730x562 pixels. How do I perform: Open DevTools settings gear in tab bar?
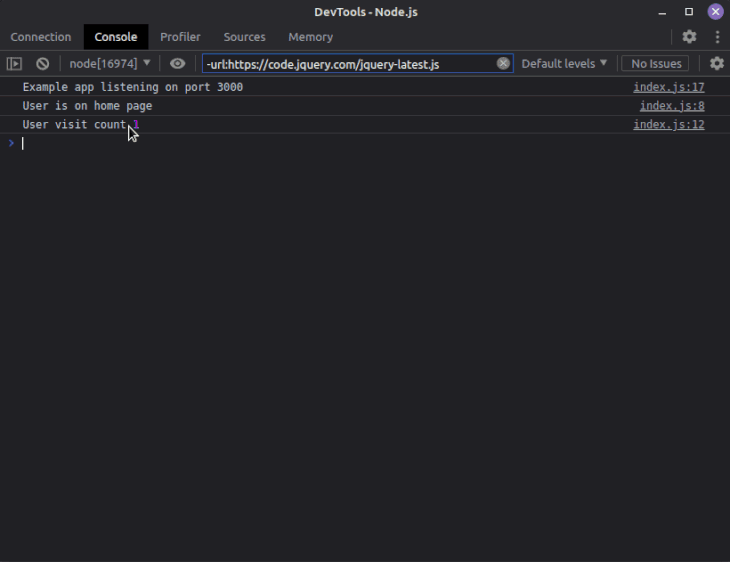click(x=689, y=37)
